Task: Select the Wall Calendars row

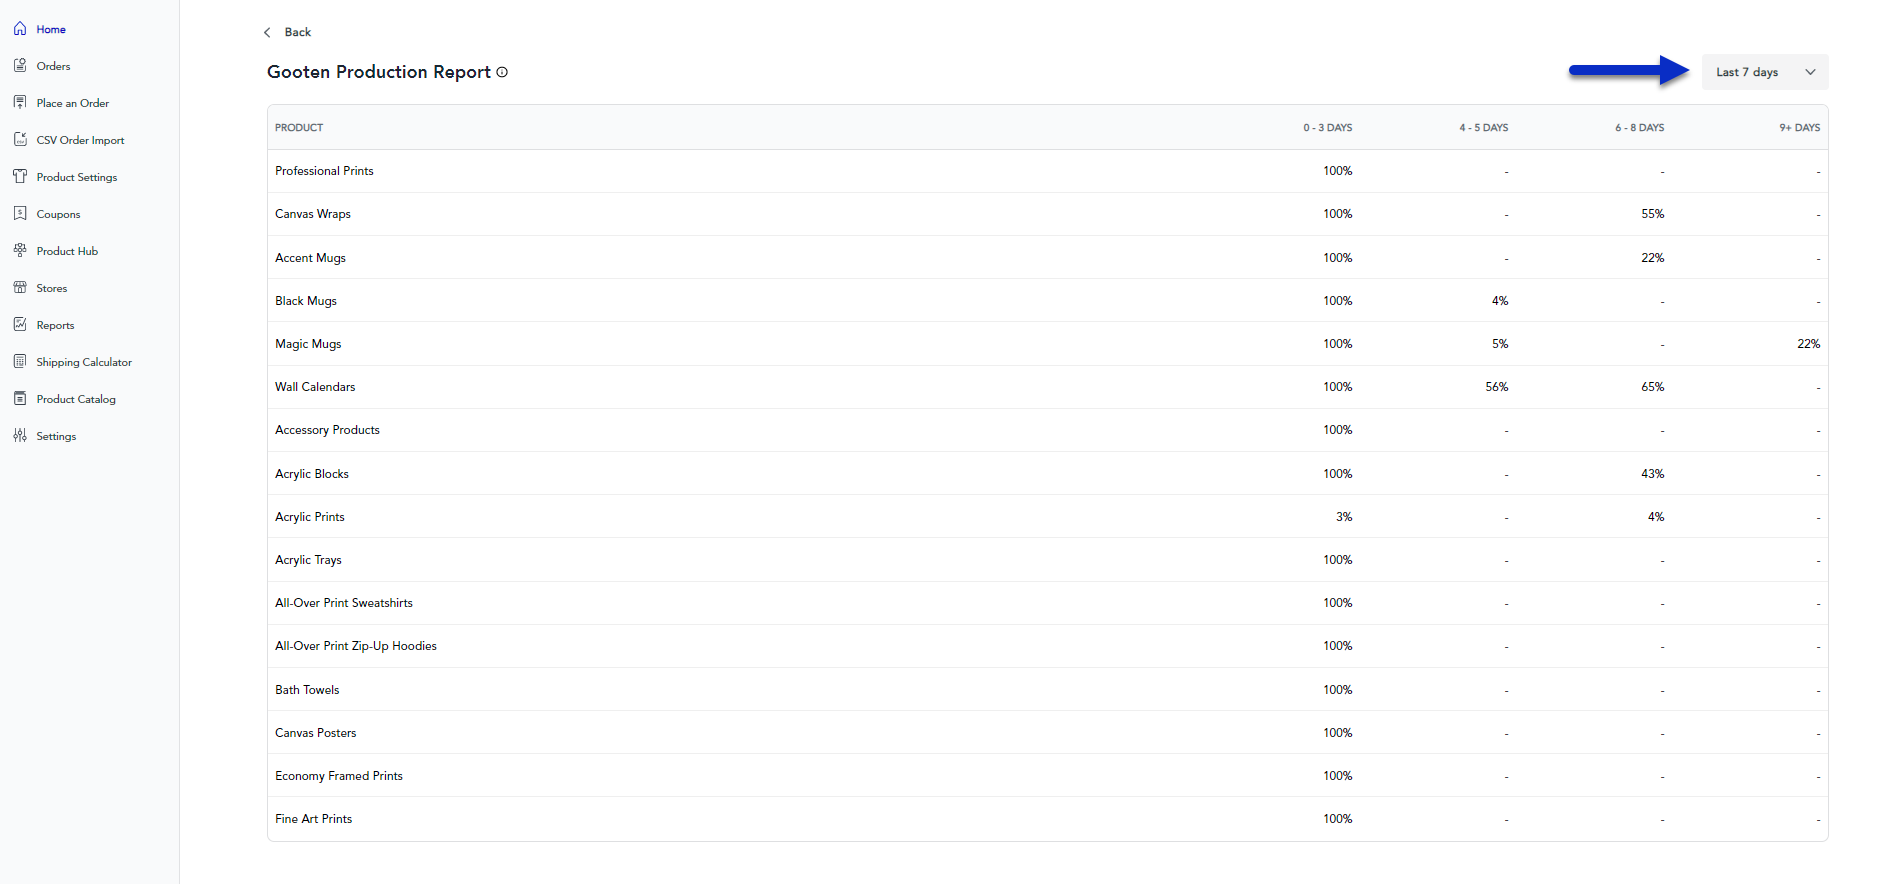Action: pos(315,387)
